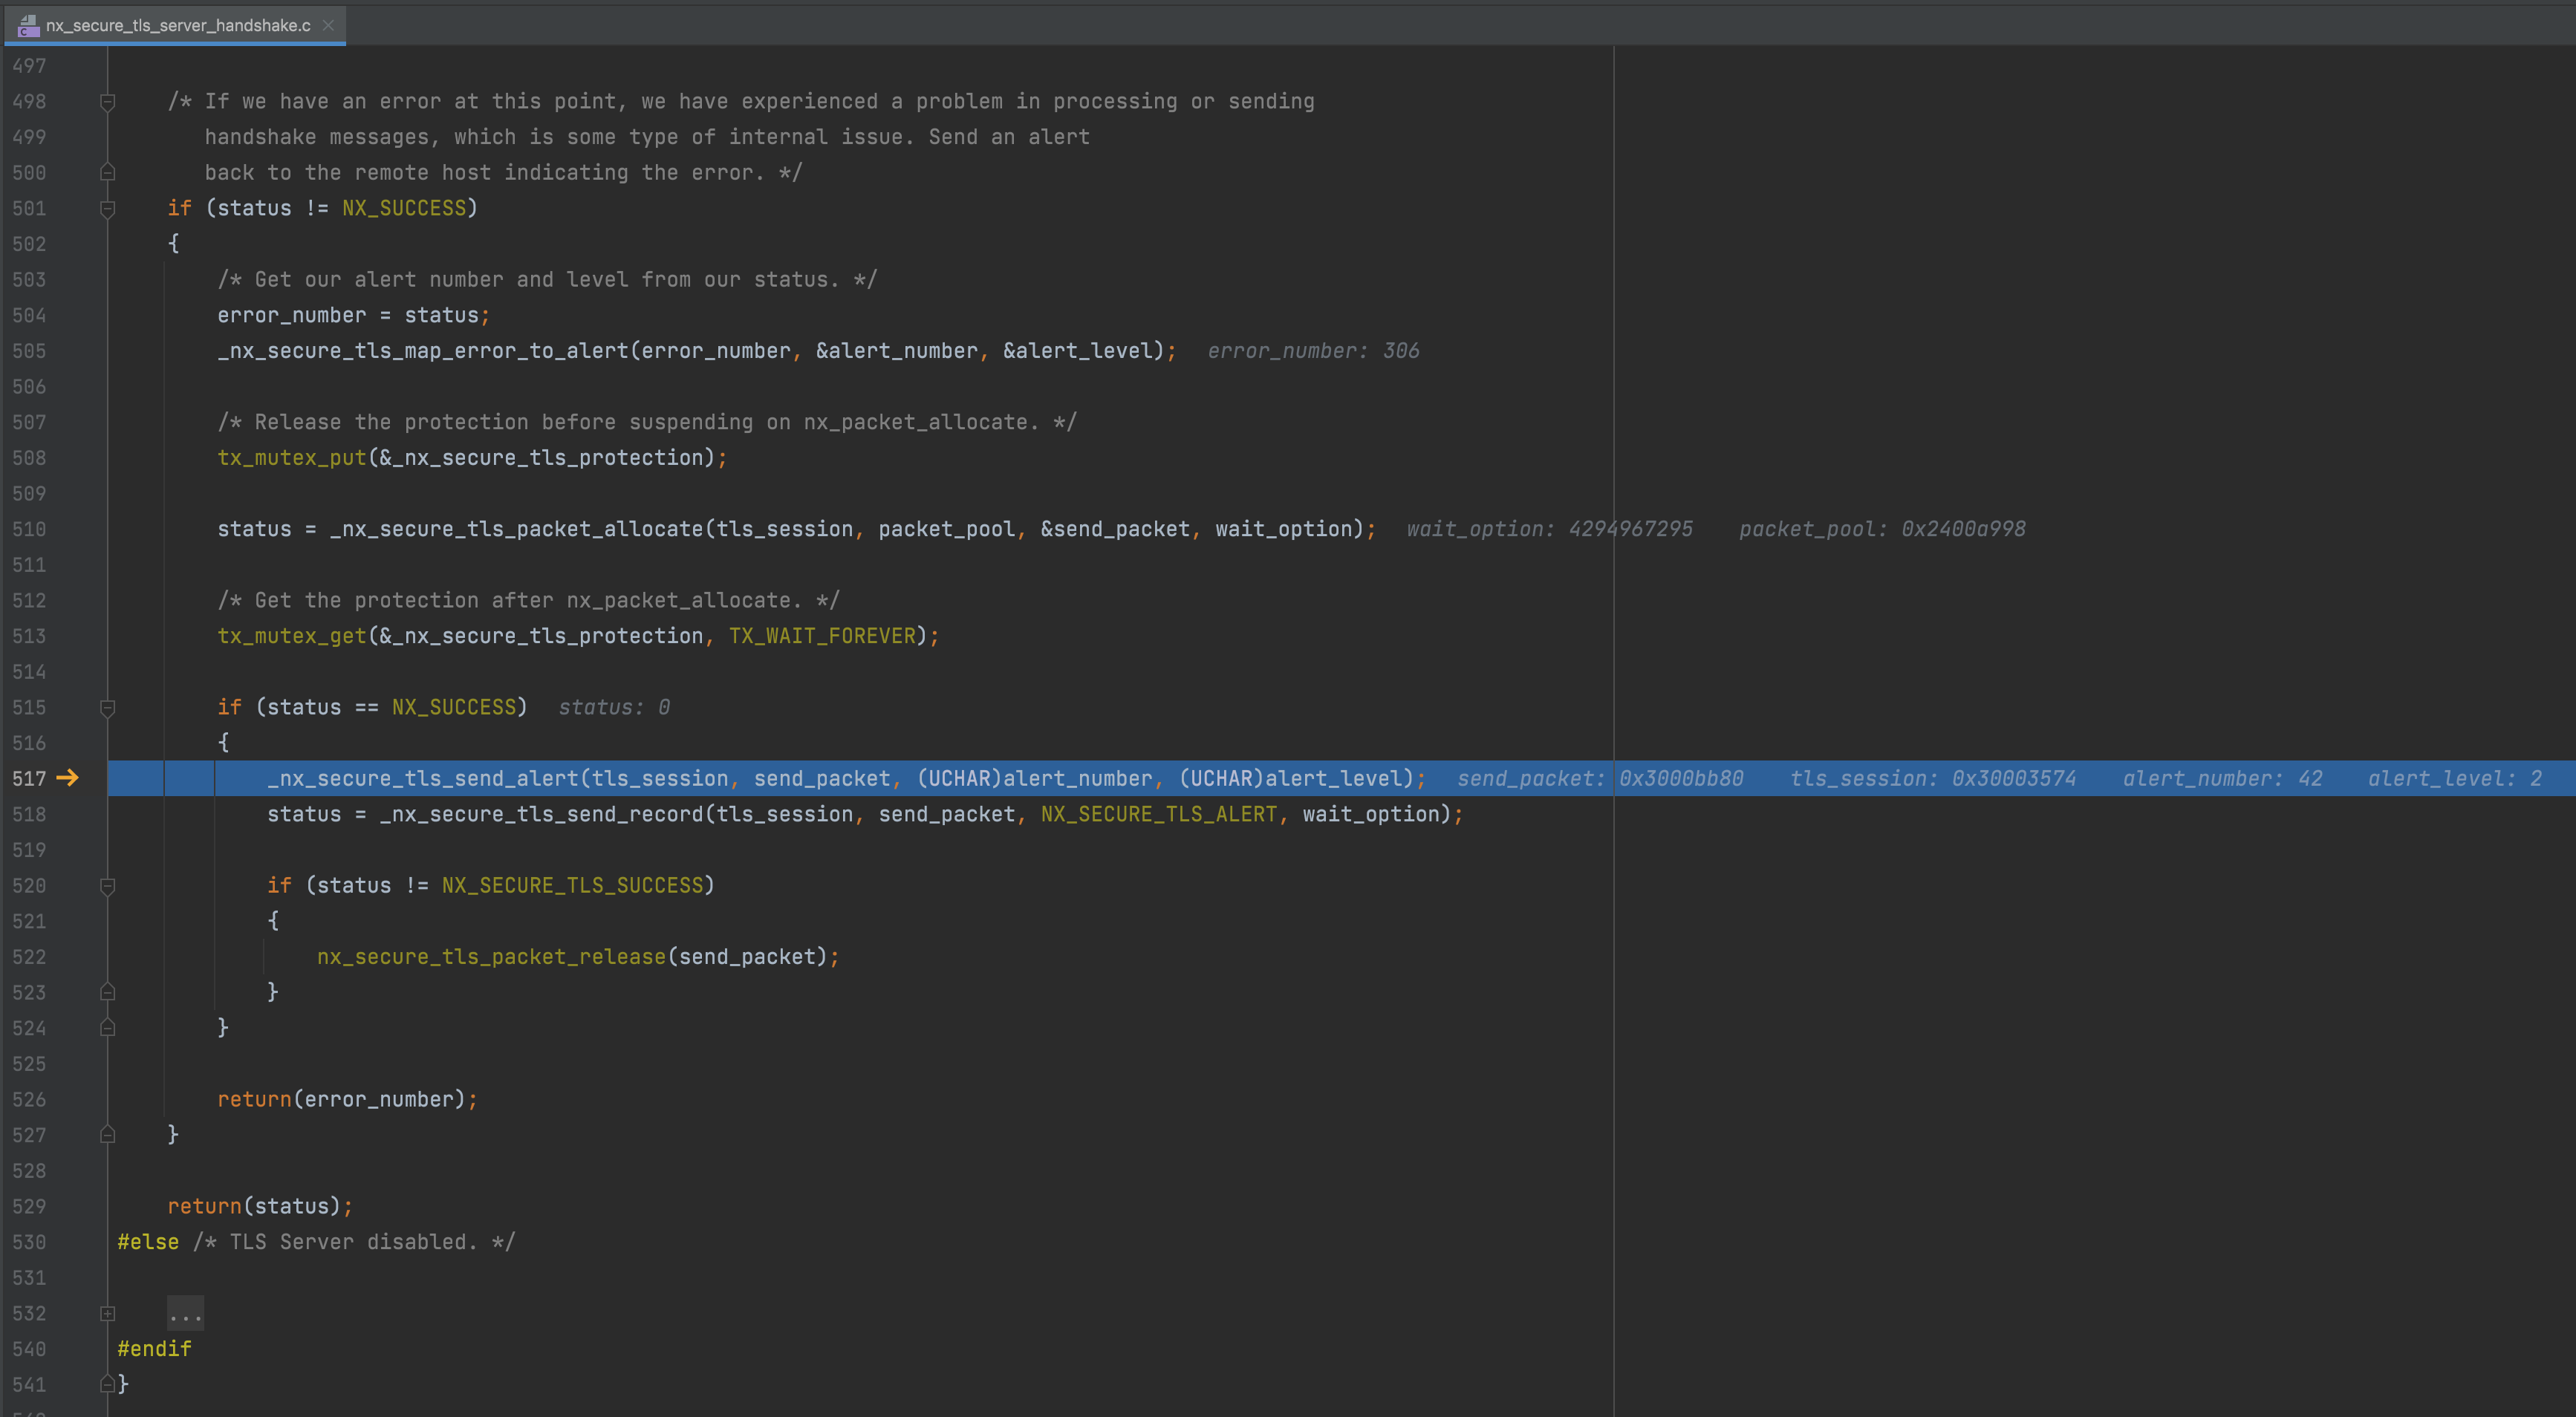Expand the folded region at line 532
The height and width of the screenshot is (1417, 2576).
click(x=185, y=1313)
